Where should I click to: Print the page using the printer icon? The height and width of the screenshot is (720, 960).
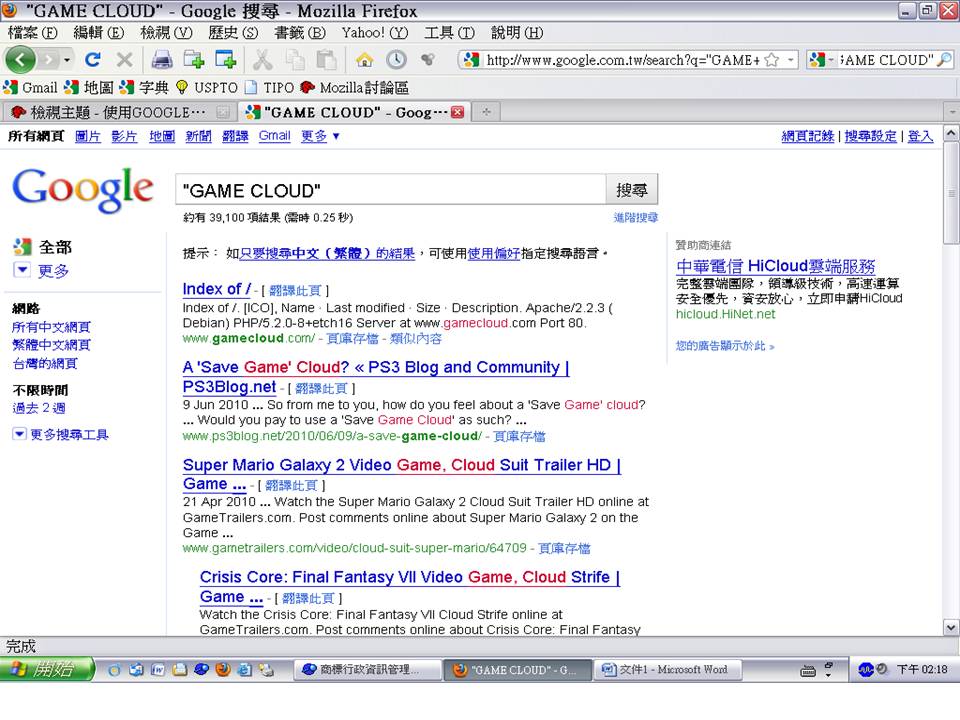coord(162,59)
